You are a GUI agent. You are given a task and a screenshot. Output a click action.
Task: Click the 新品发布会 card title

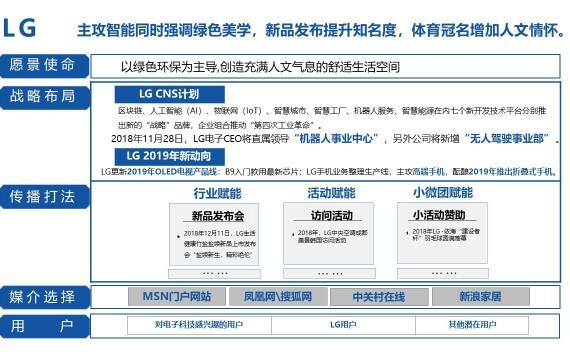coord(218,216)
